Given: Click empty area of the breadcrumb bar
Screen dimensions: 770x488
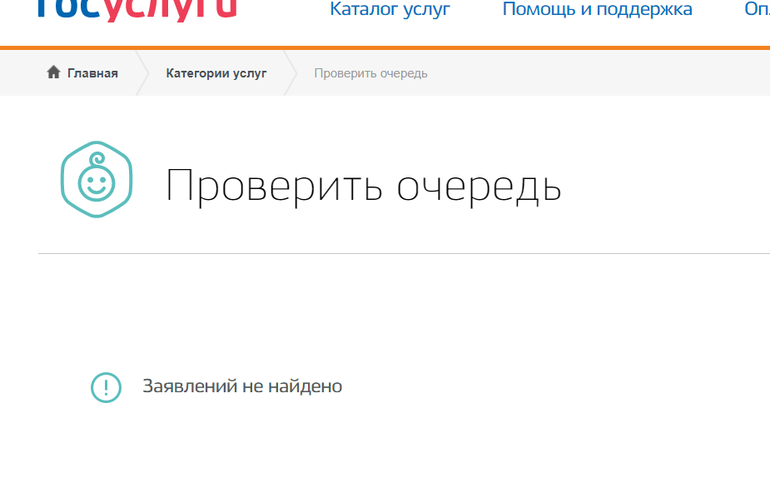Looking at the screenshot, I should (x=600, y=73).
